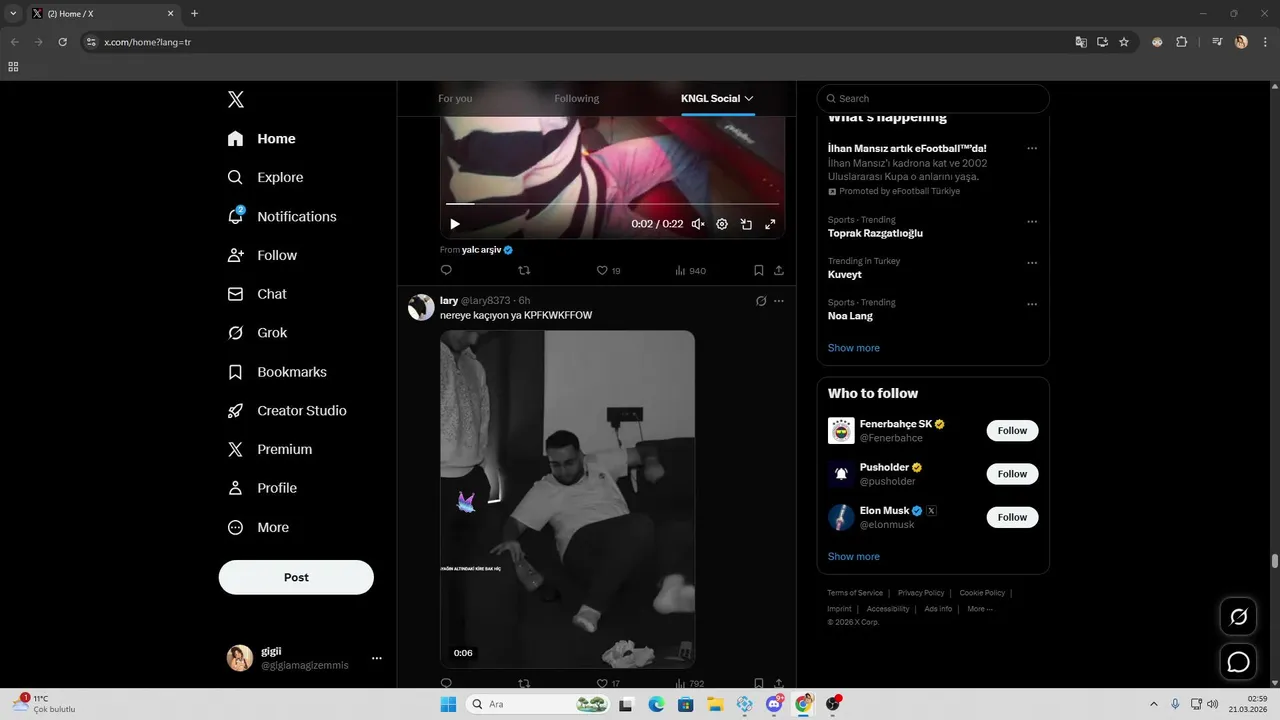Play the top video
The width and height of the screenshot is (1280, 720).
455,224
